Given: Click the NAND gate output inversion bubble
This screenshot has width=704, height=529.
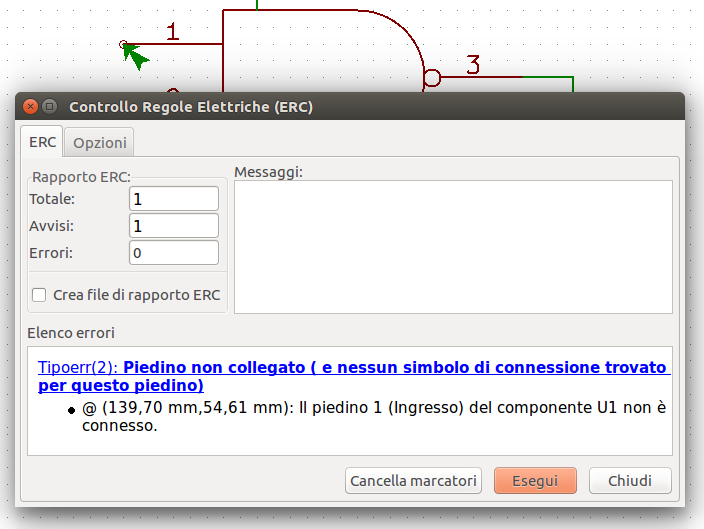Looking at the screenshot, I should 432,78.
